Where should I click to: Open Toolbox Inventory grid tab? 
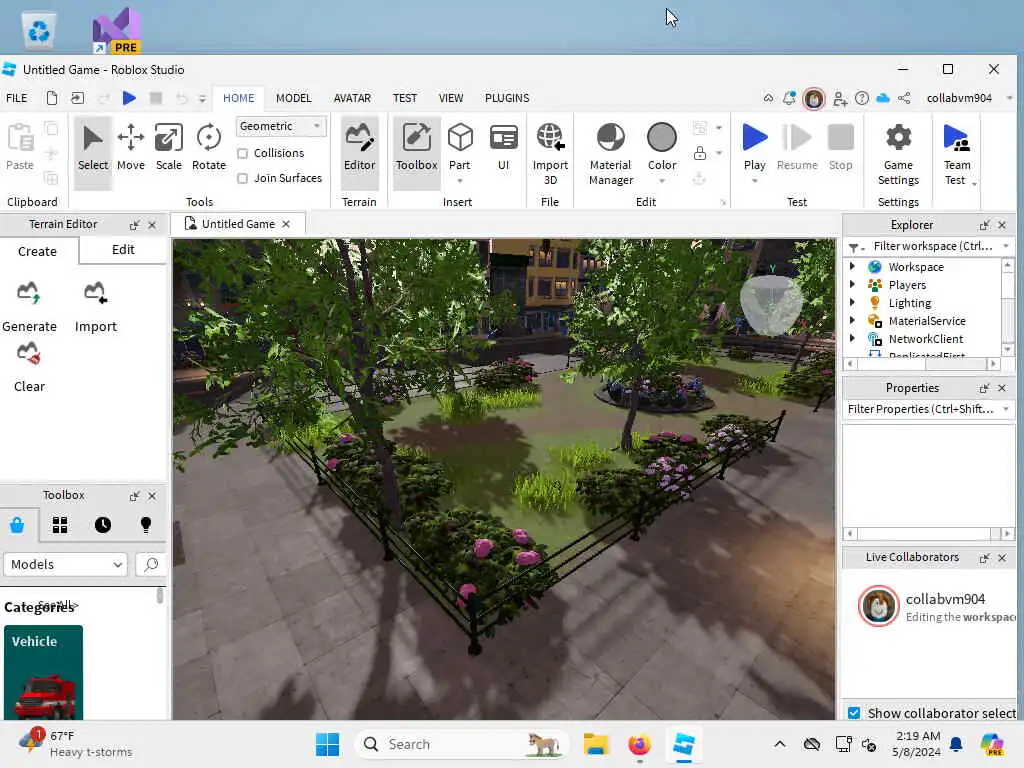pos(60,525)
